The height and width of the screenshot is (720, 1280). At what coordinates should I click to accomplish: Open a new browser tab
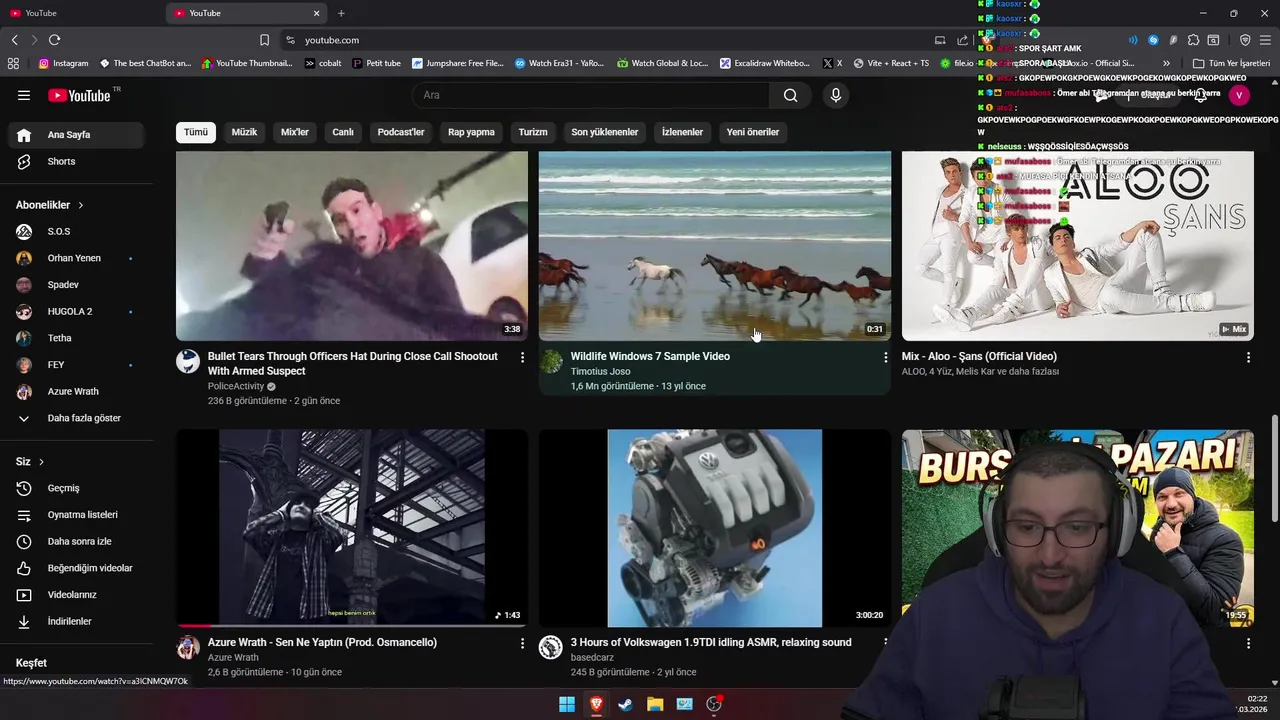click(x=341, y=13)
